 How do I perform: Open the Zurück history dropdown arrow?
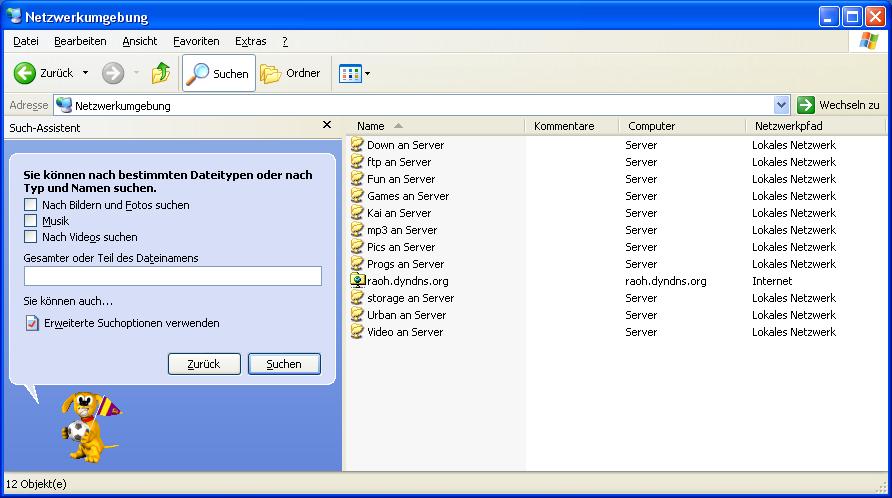[x=85, y=73]
